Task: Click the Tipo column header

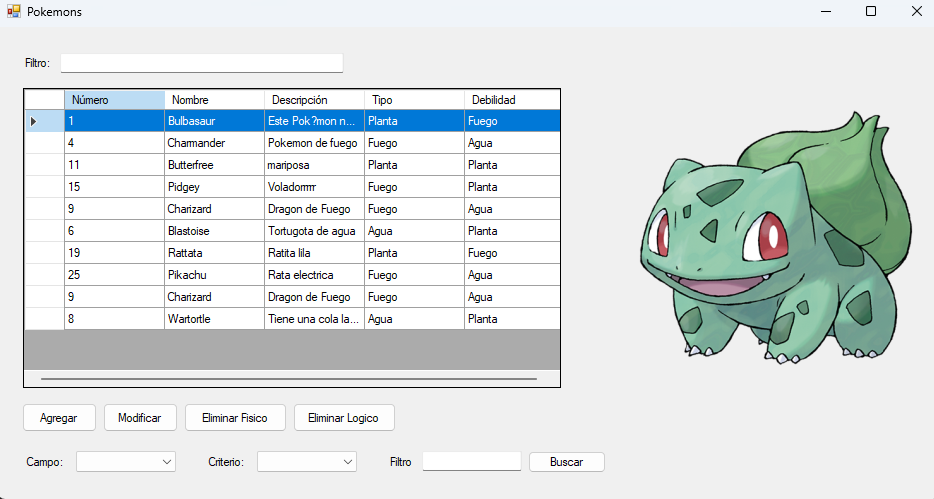Action: (x=414, y=100)
